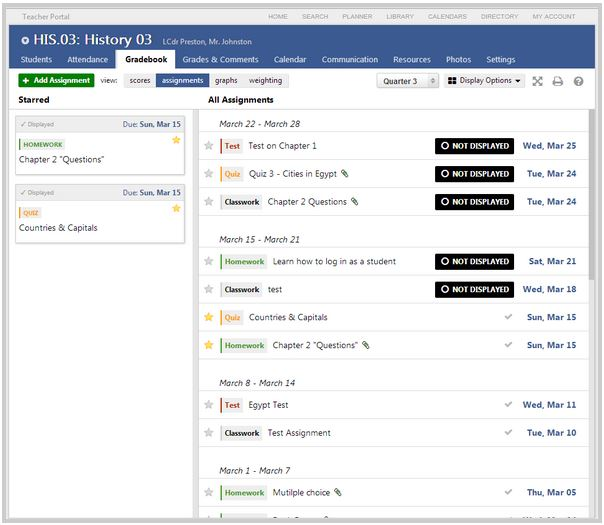Click attachment icon beside Quiz 3
604x525 pixels.
pos(345,174)
